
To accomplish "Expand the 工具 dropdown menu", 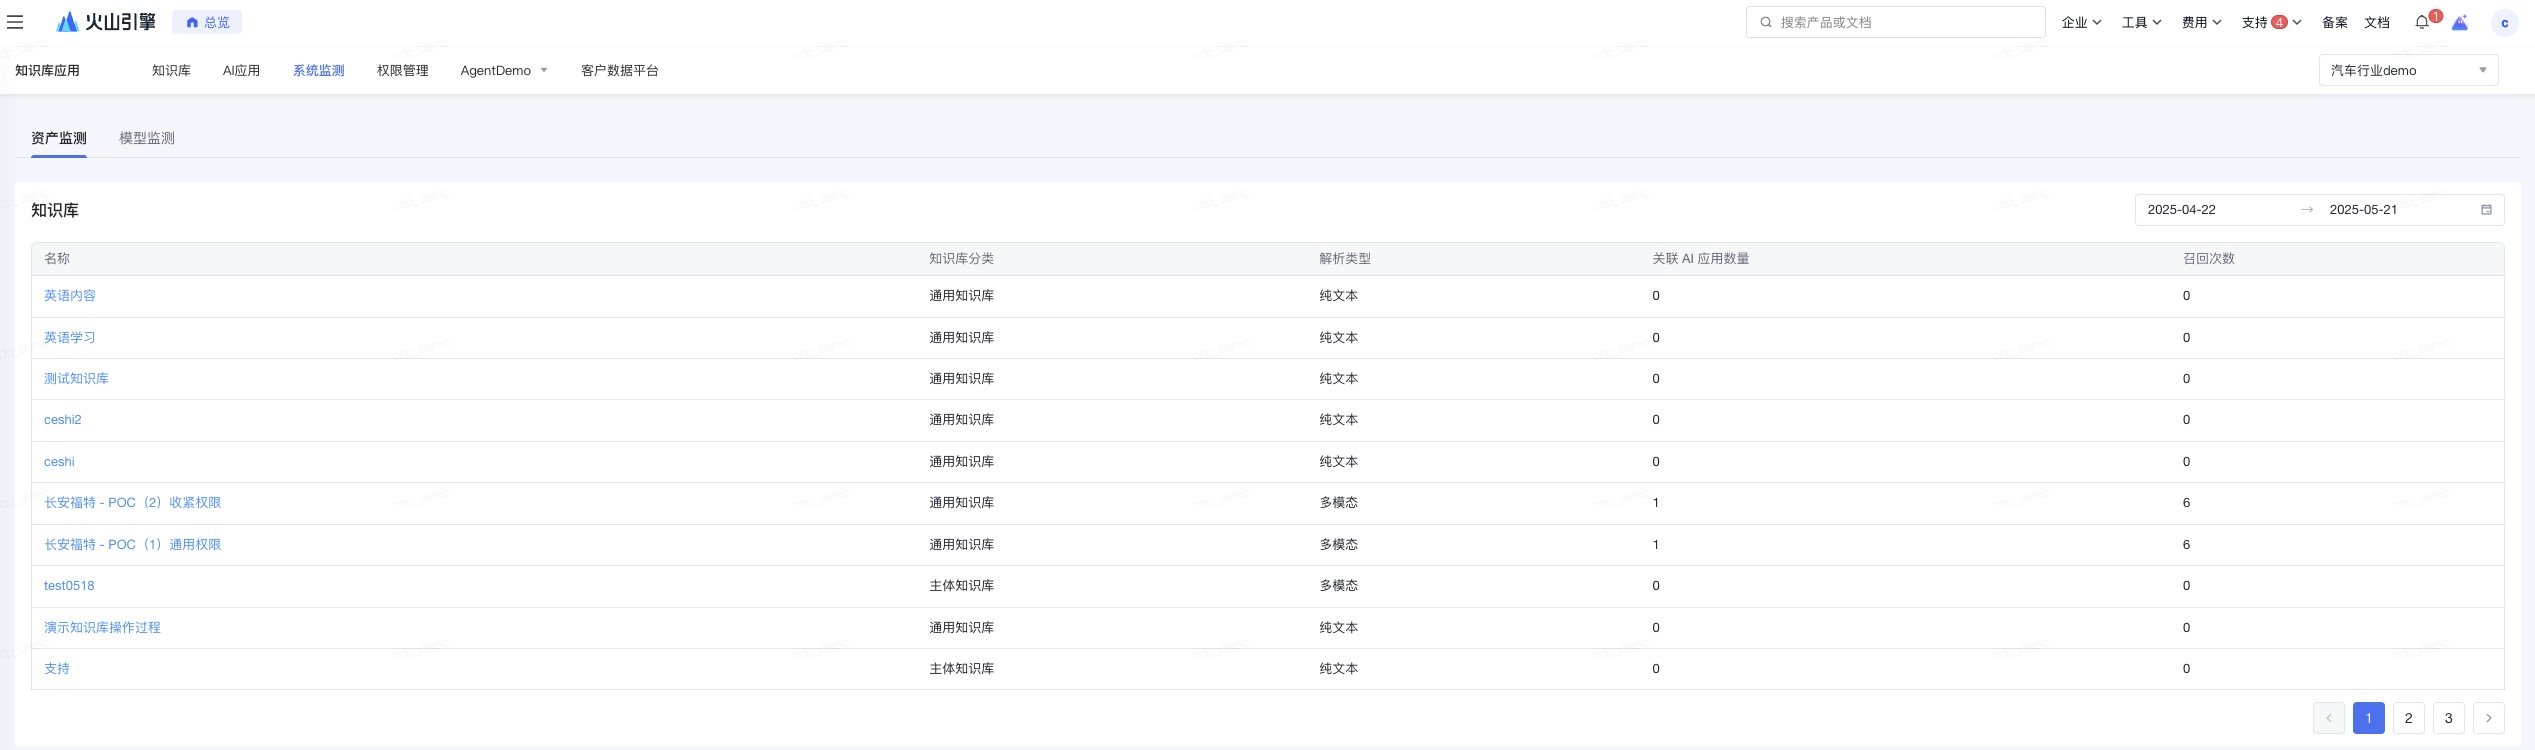I will pyautogui.click(x=2141, y=22).
